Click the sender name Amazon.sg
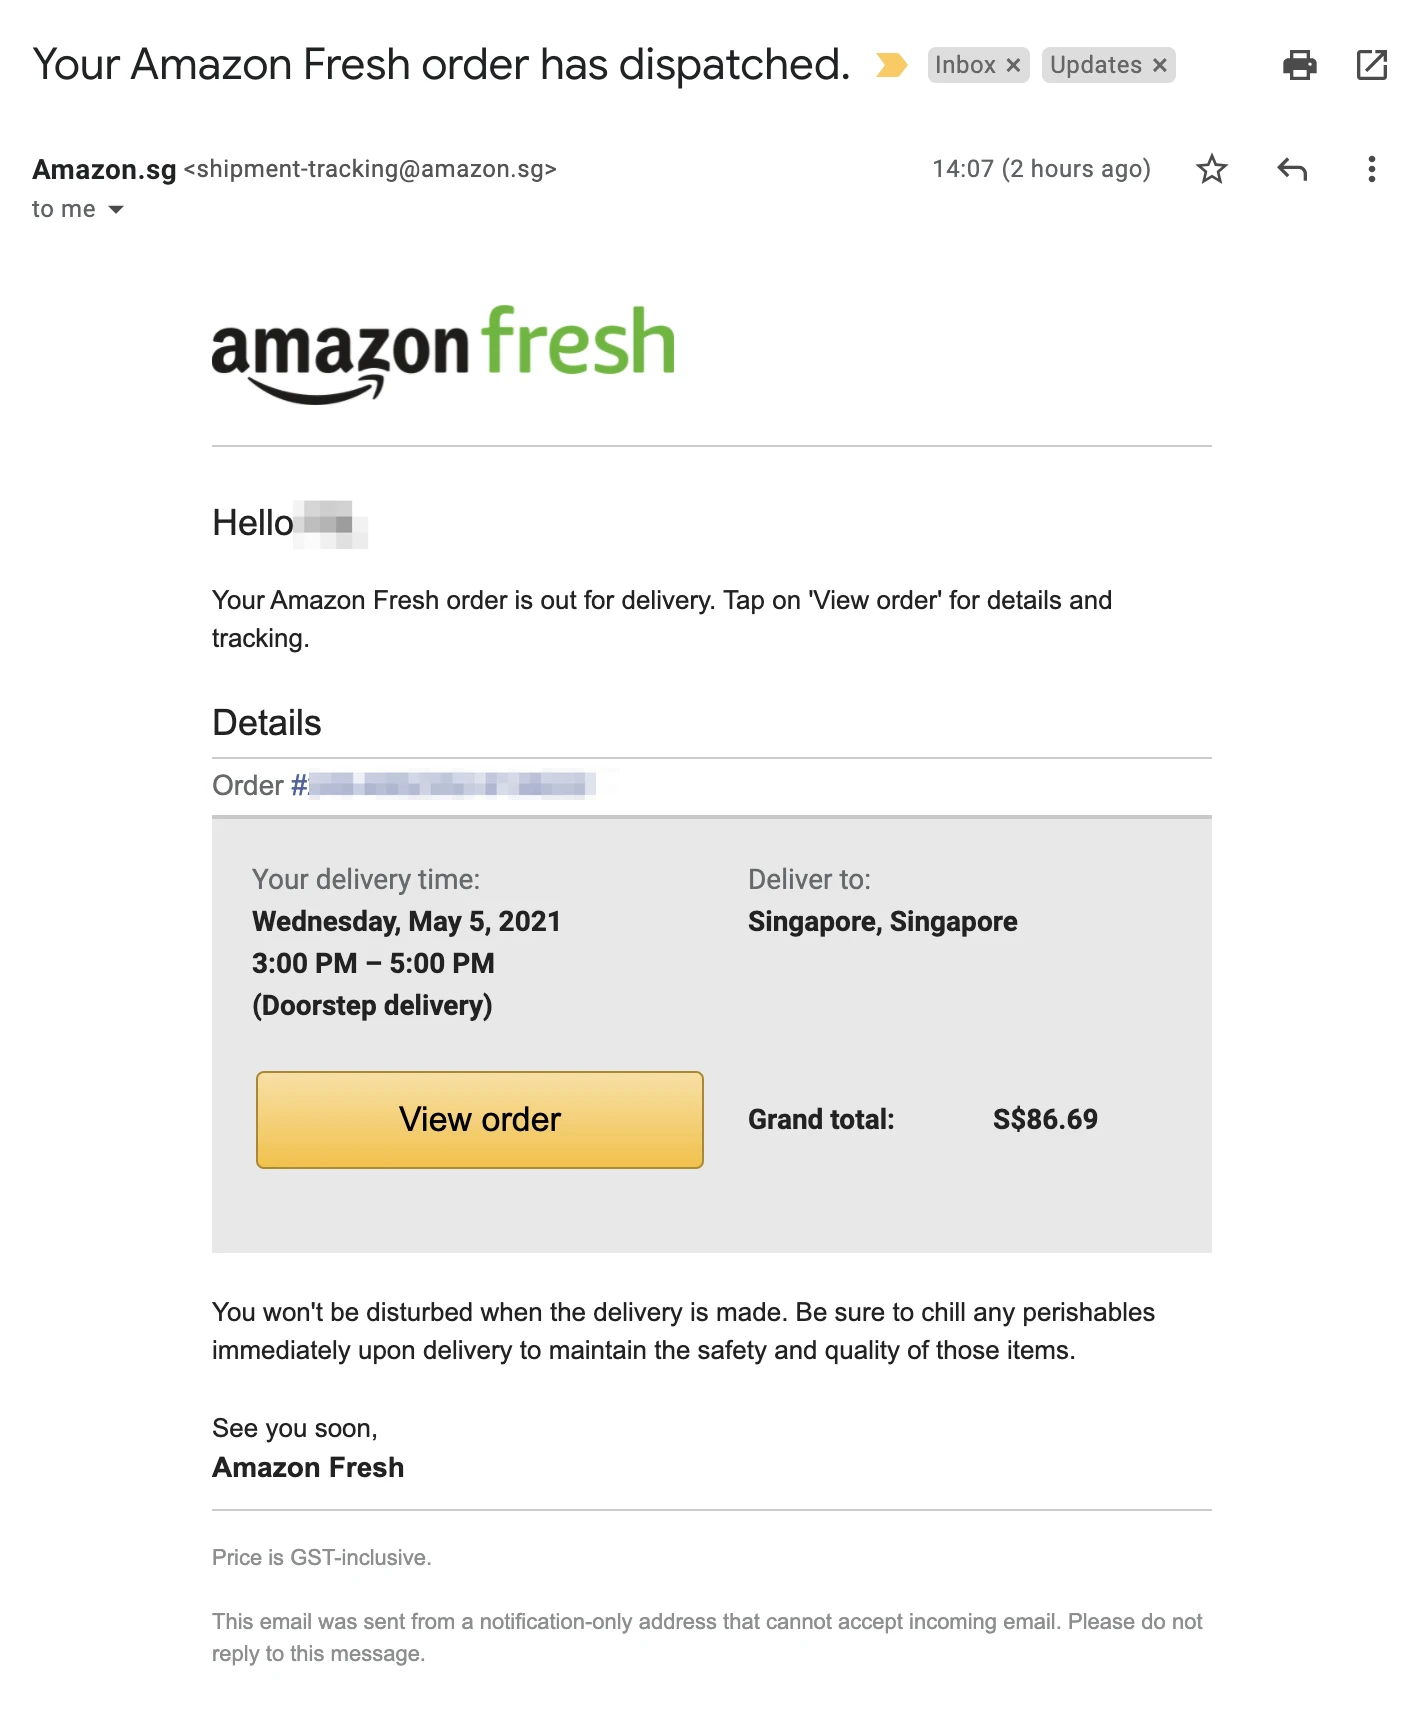1424x1711 pixels. [104, 169]
